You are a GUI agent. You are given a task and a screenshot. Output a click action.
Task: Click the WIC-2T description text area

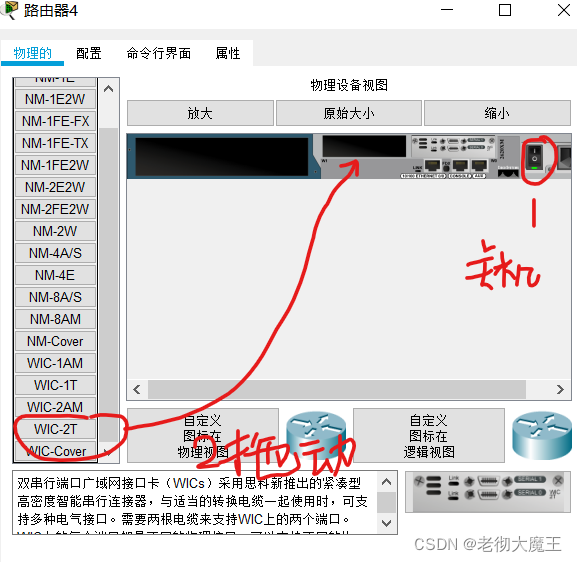click(x=195, y=502)
